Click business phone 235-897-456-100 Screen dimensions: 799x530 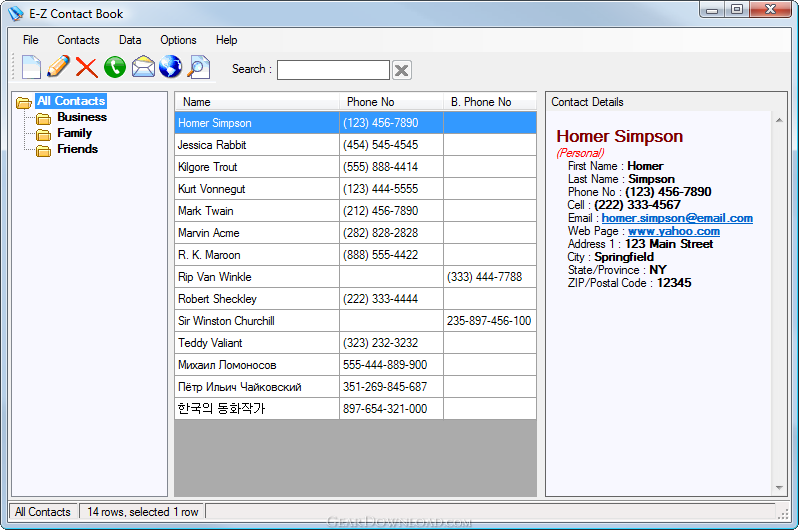(489, 321)
